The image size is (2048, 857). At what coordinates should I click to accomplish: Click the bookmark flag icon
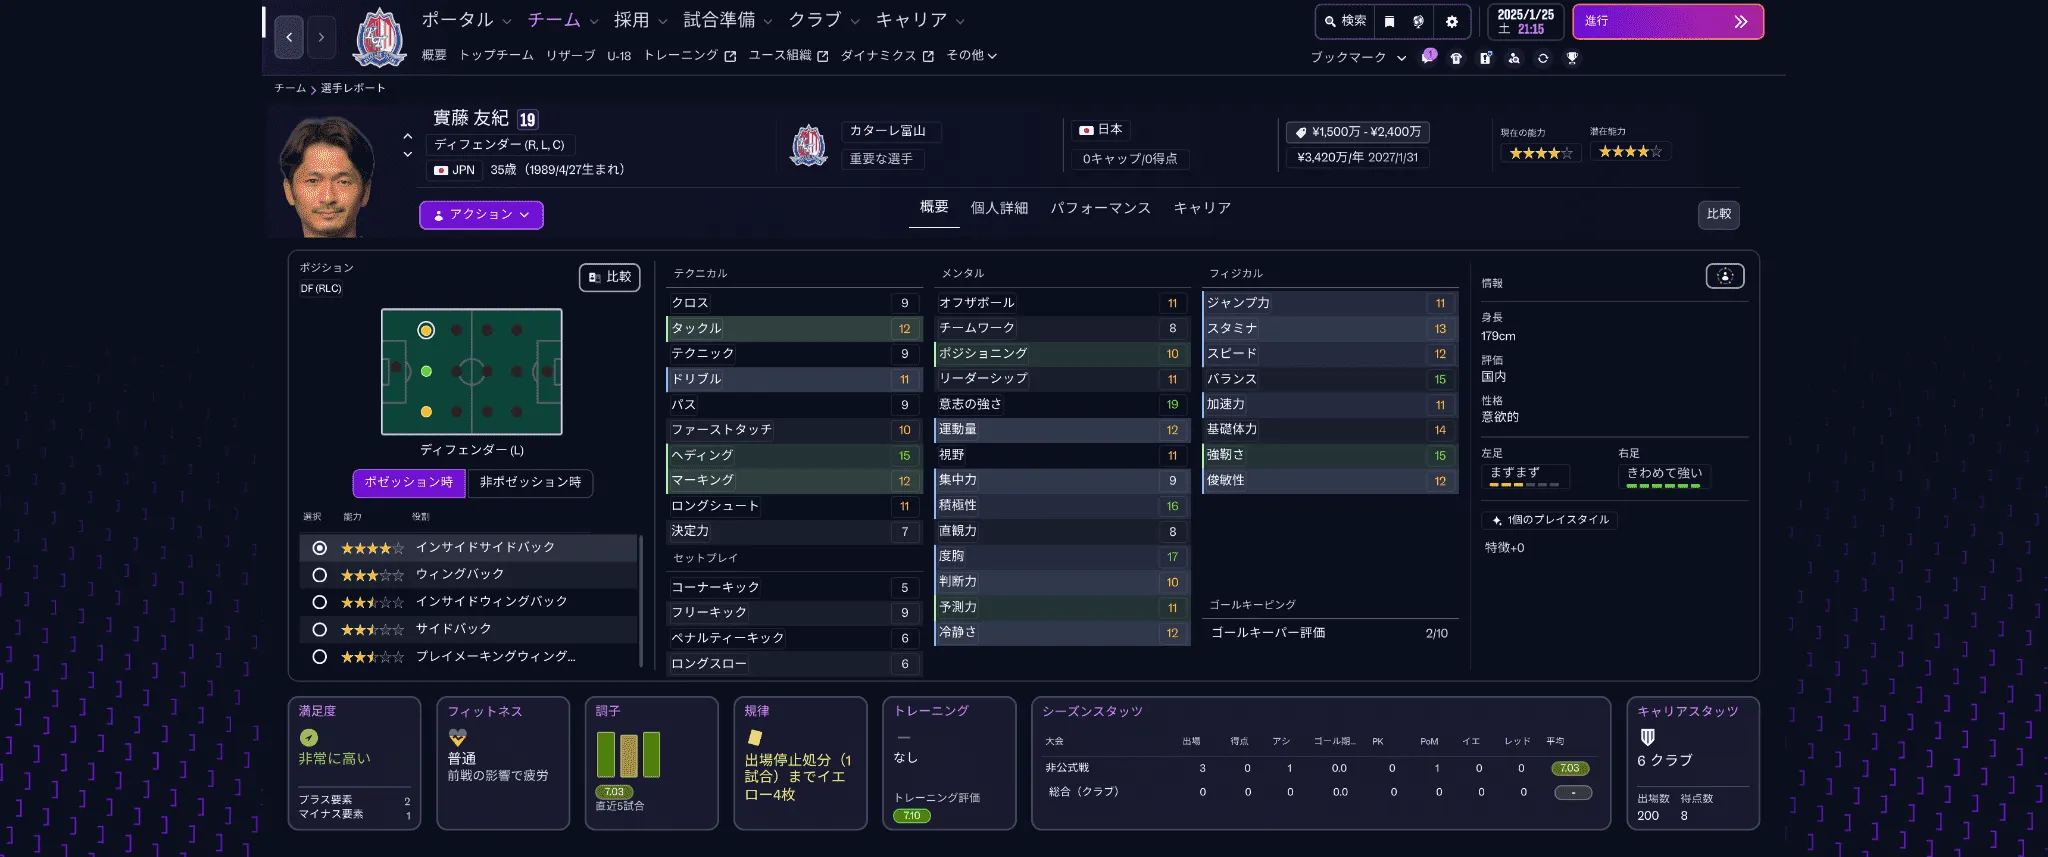1389,21
